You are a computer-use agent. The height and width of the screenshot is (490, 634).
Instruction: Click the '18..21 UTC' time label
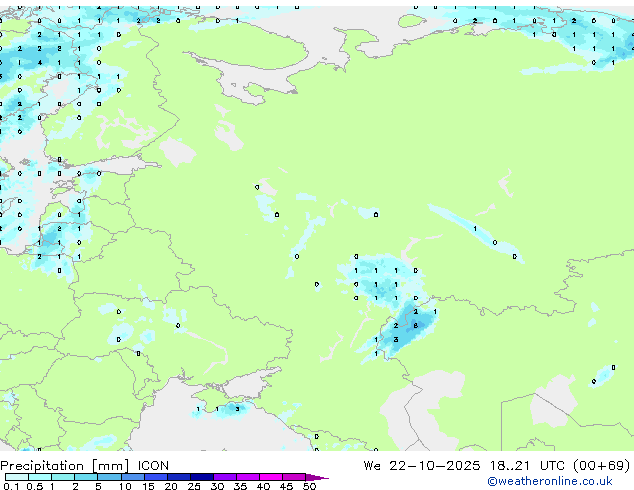[x=530, y=465]
